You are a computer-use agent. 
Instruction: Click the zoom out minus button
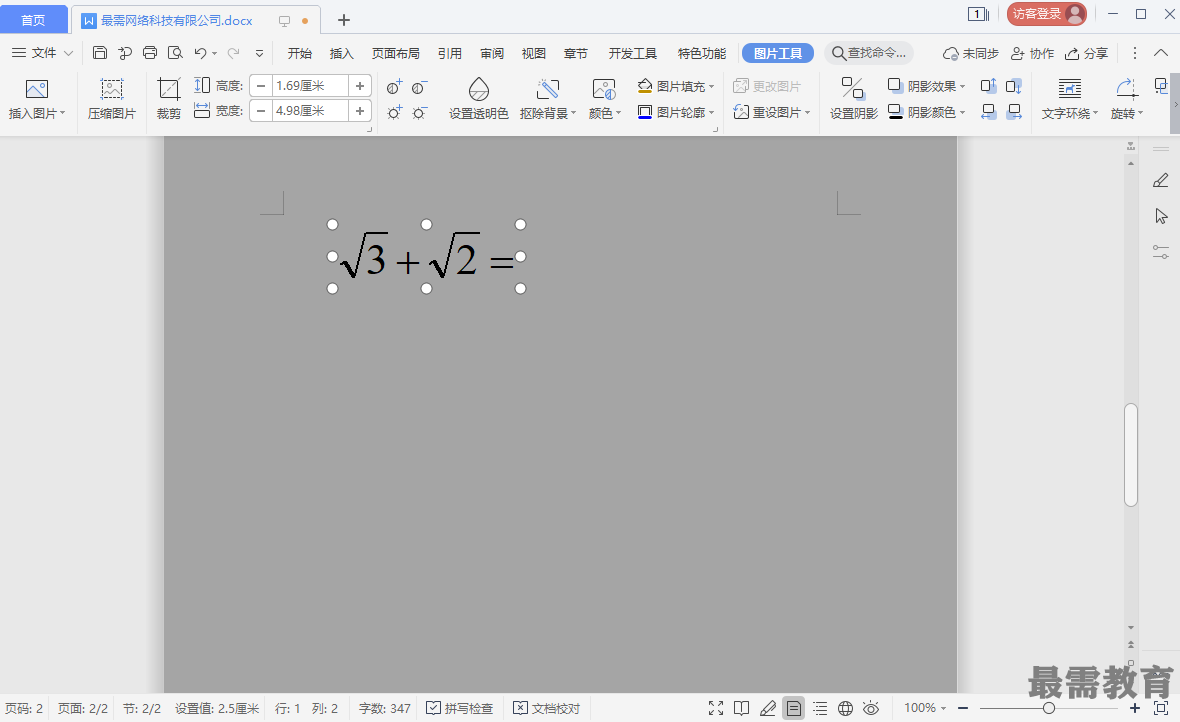[963, 708]
